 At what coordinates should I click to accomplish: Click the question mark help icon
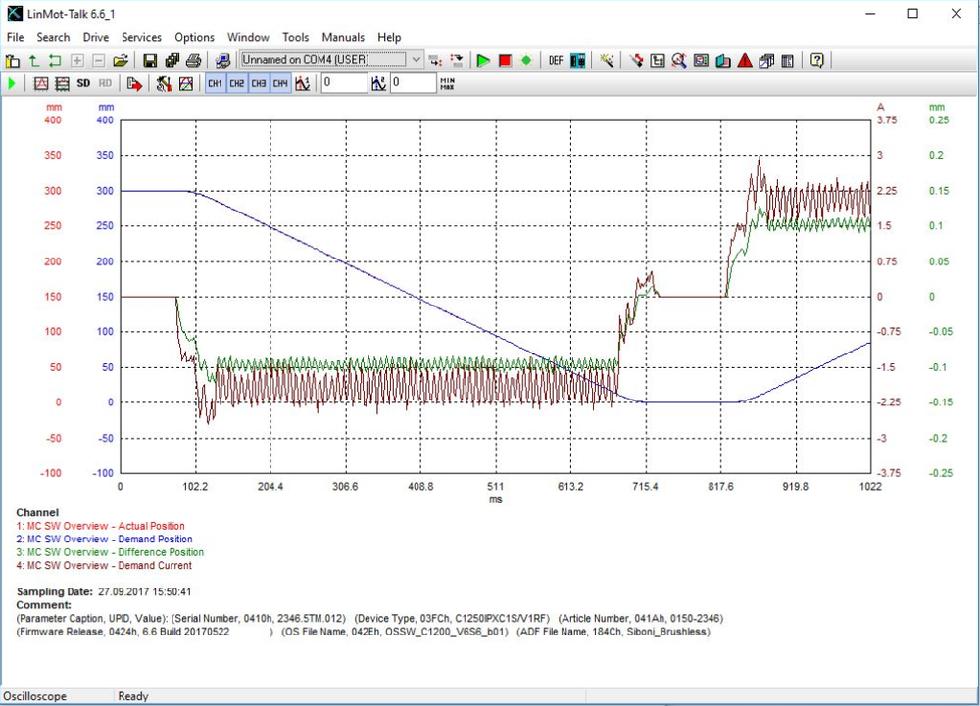817,61
